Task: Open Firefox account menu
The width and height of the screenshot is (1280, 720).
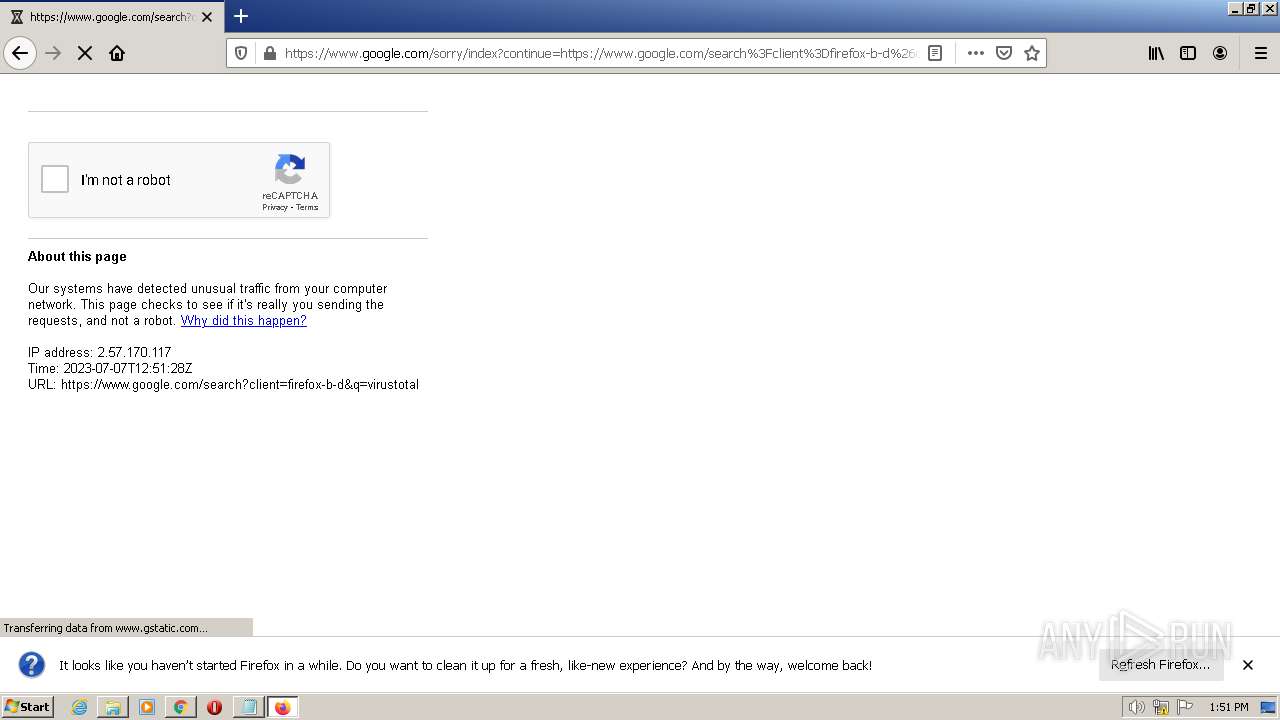Action: point(1220,53)
